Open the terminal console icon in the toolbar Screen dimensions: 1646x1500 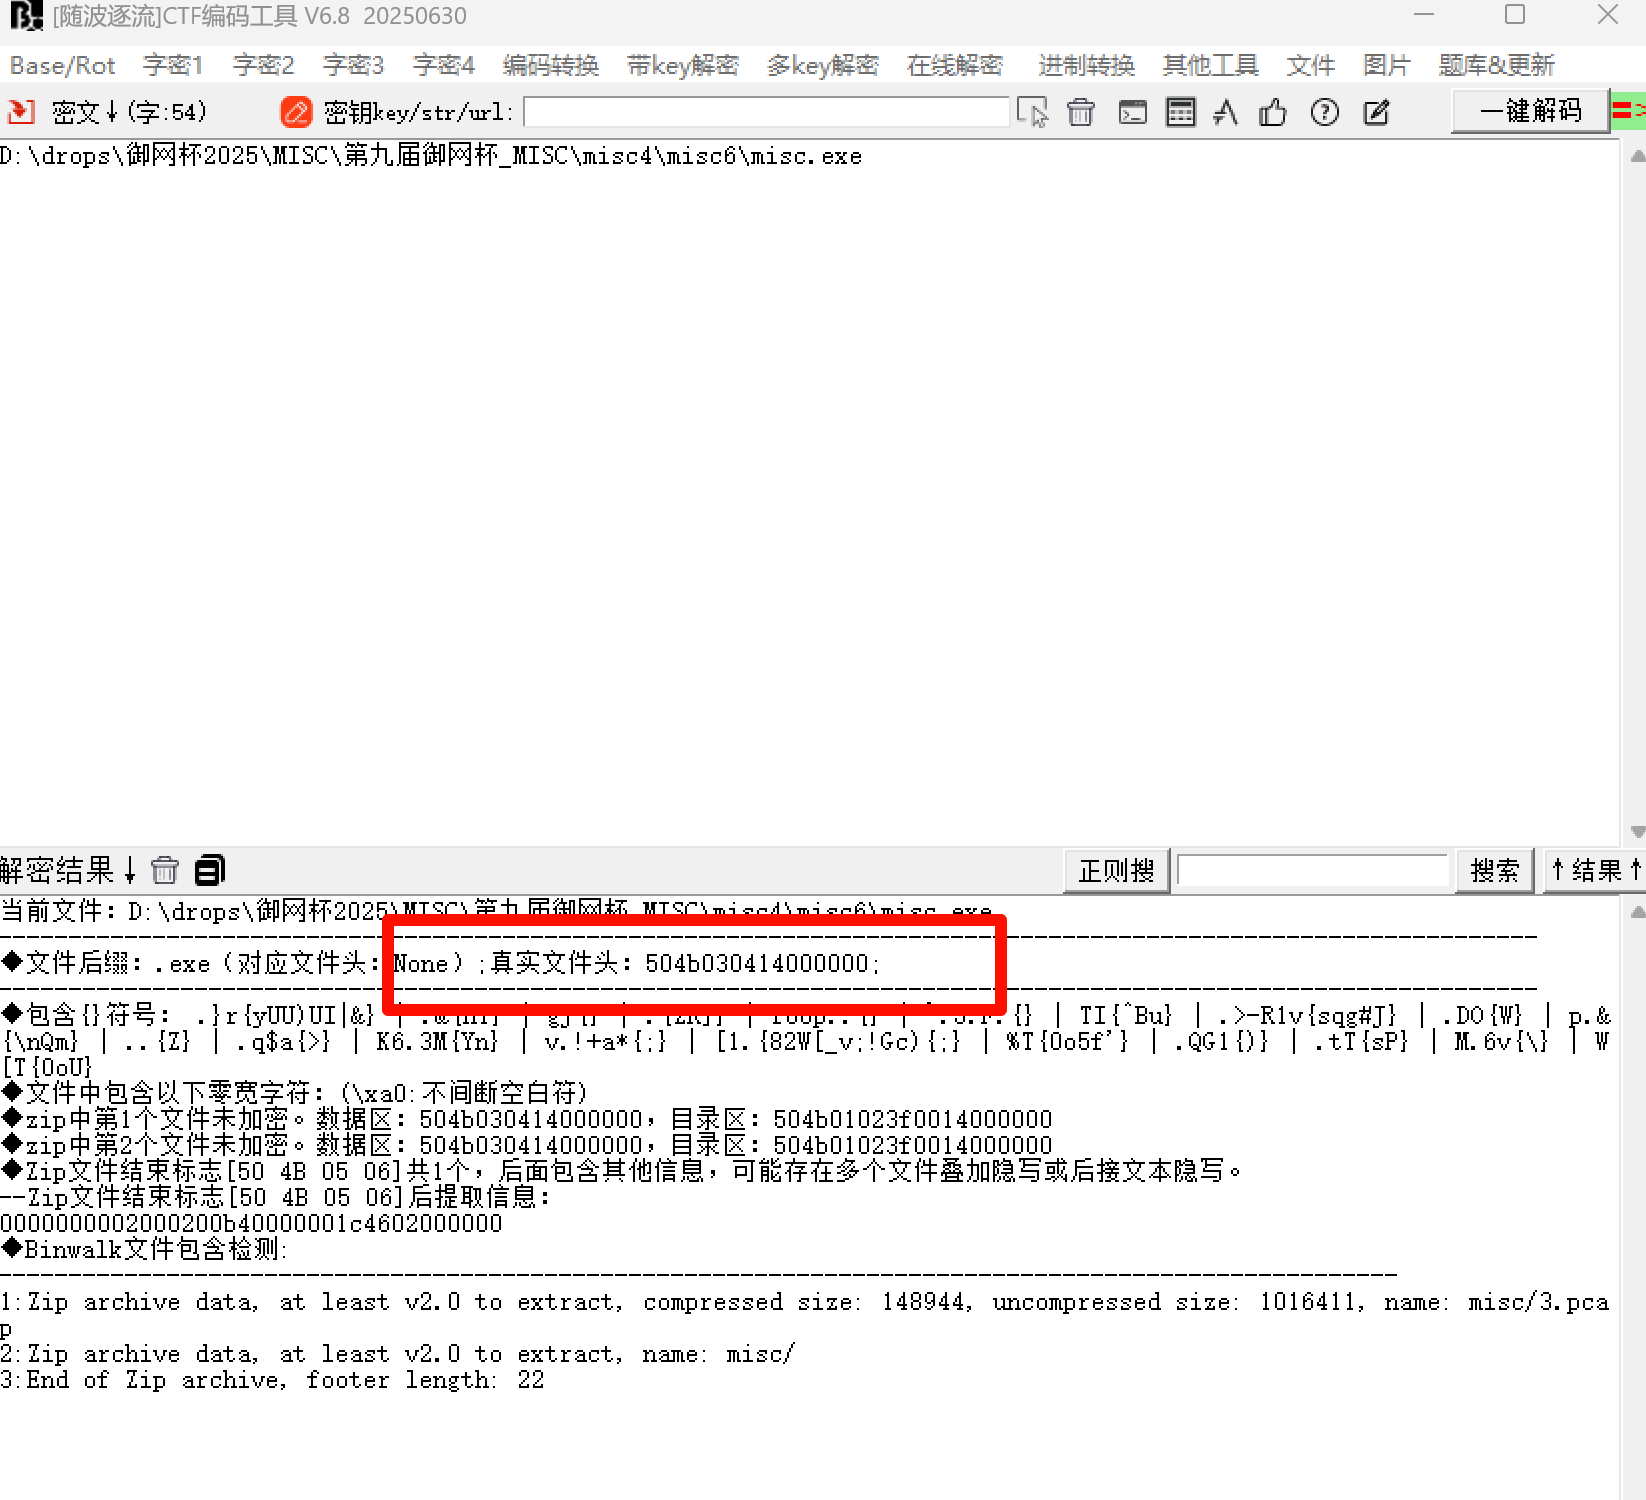click(1132, 112)
